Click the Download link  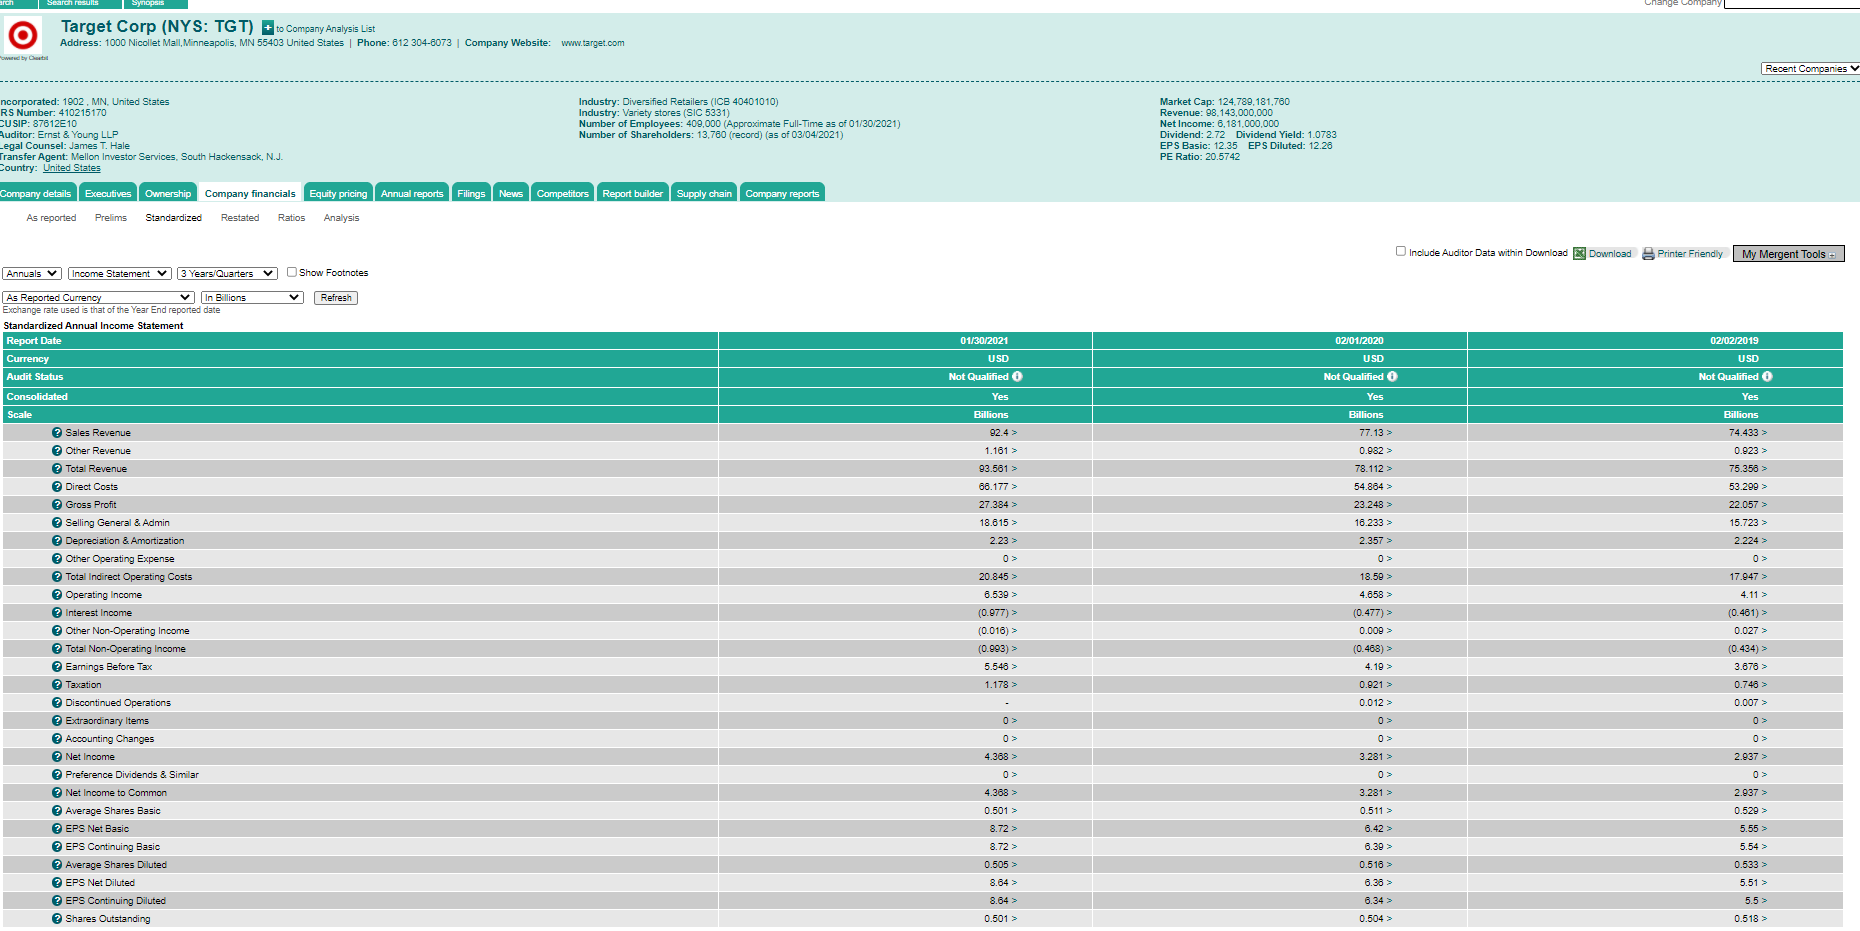coord(1610,254)
